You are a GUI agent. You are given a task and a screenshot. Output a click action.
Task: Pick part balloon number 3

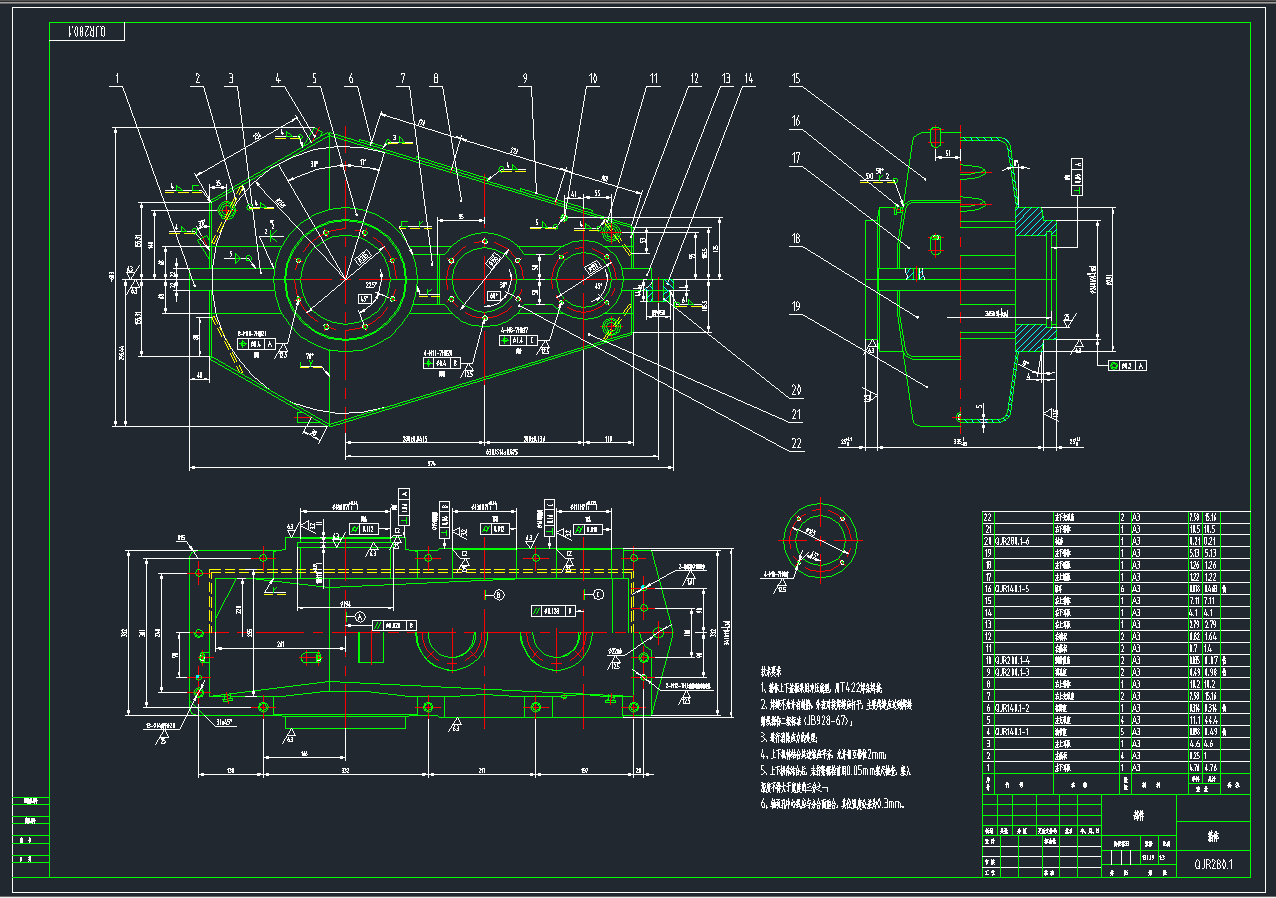click(230, 77)
